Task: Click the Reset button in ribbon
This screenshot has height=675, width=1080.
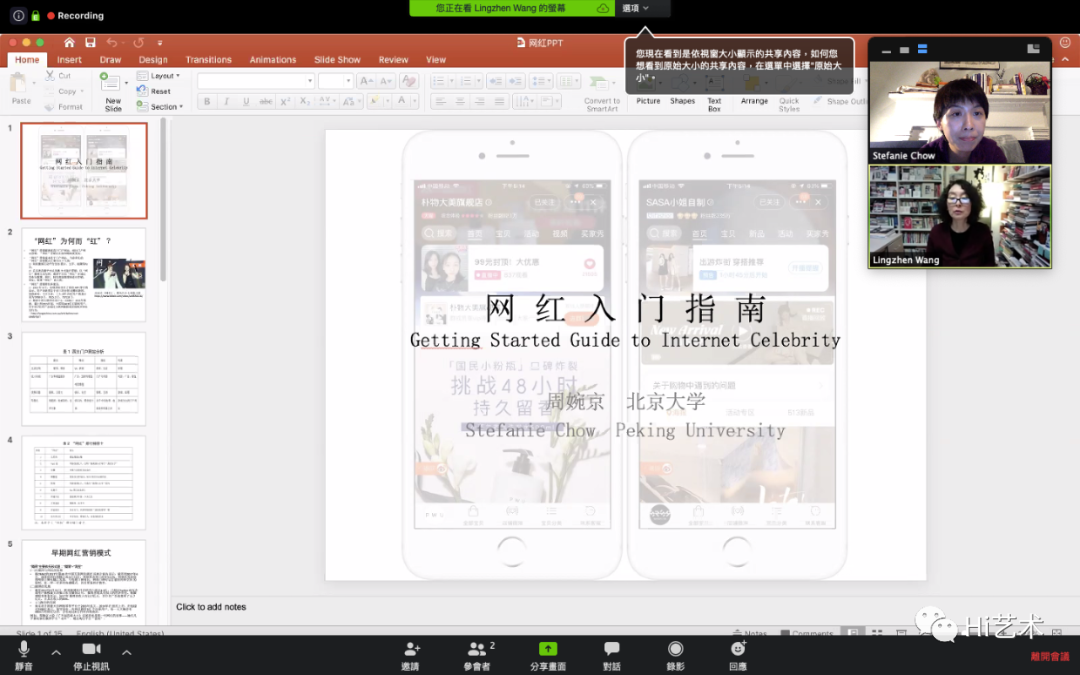Action: click(154, 91)
